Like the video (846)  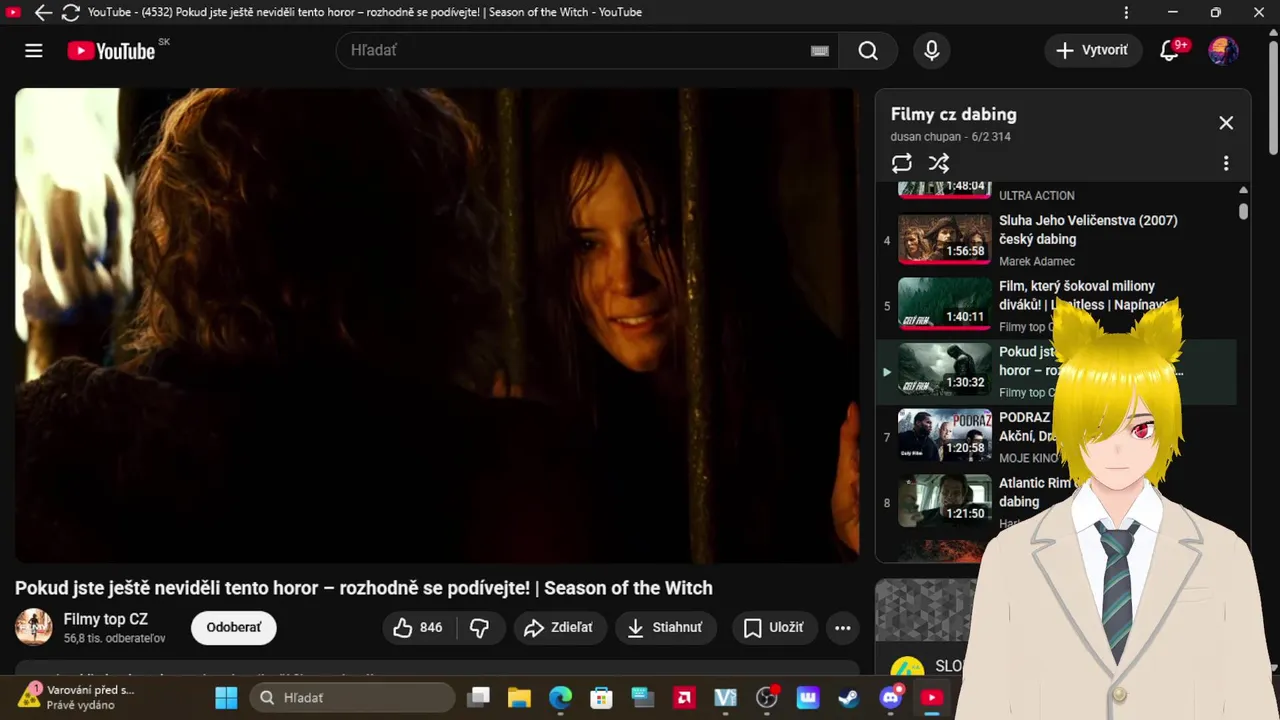419,627
